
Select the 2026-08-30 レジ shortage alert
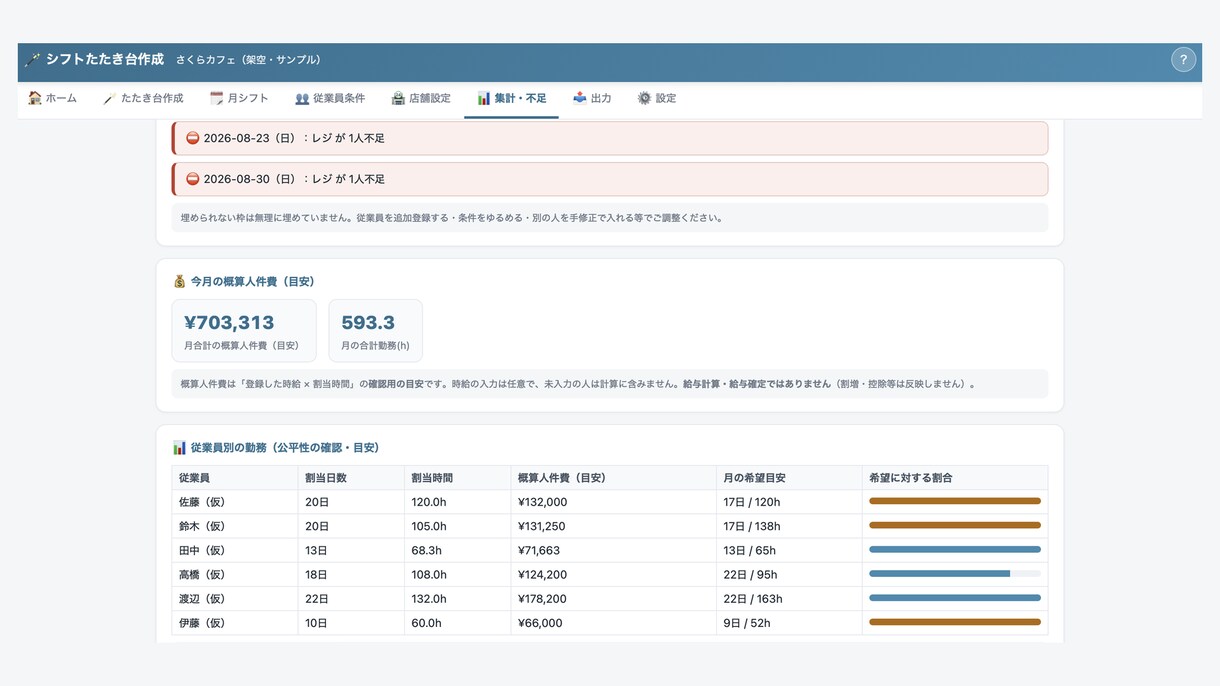610,179
